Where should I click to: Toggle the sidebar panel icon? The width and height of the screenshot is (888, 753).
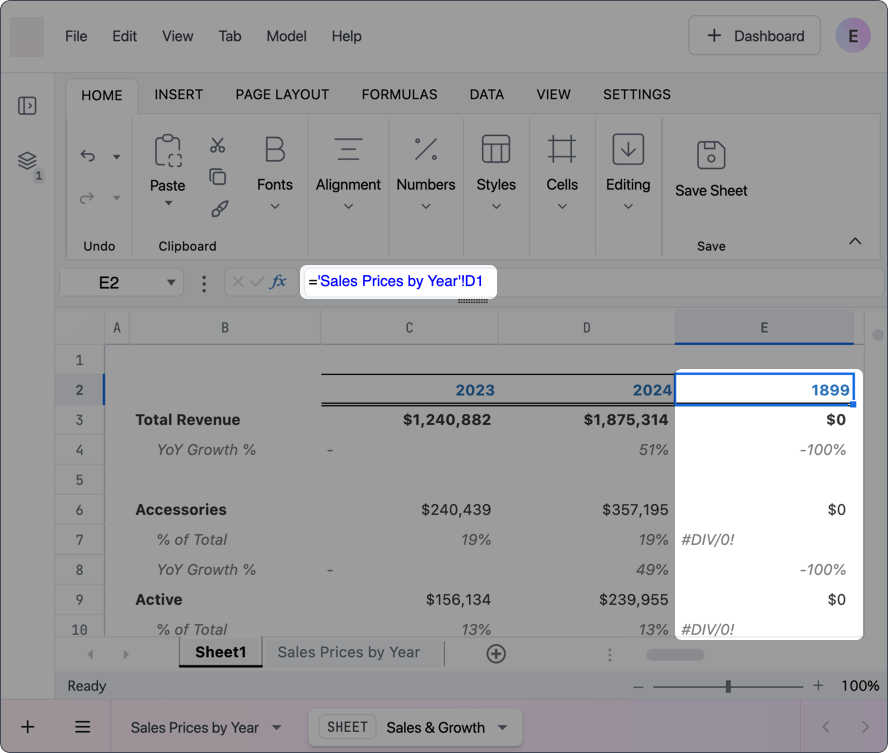[x=27, y=106]
